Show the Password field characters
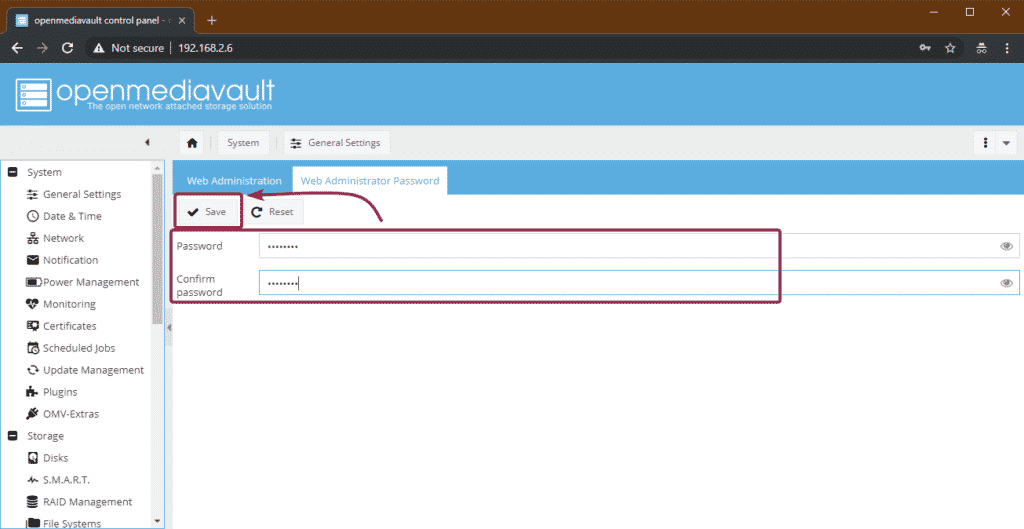 tap(1006, 246)
